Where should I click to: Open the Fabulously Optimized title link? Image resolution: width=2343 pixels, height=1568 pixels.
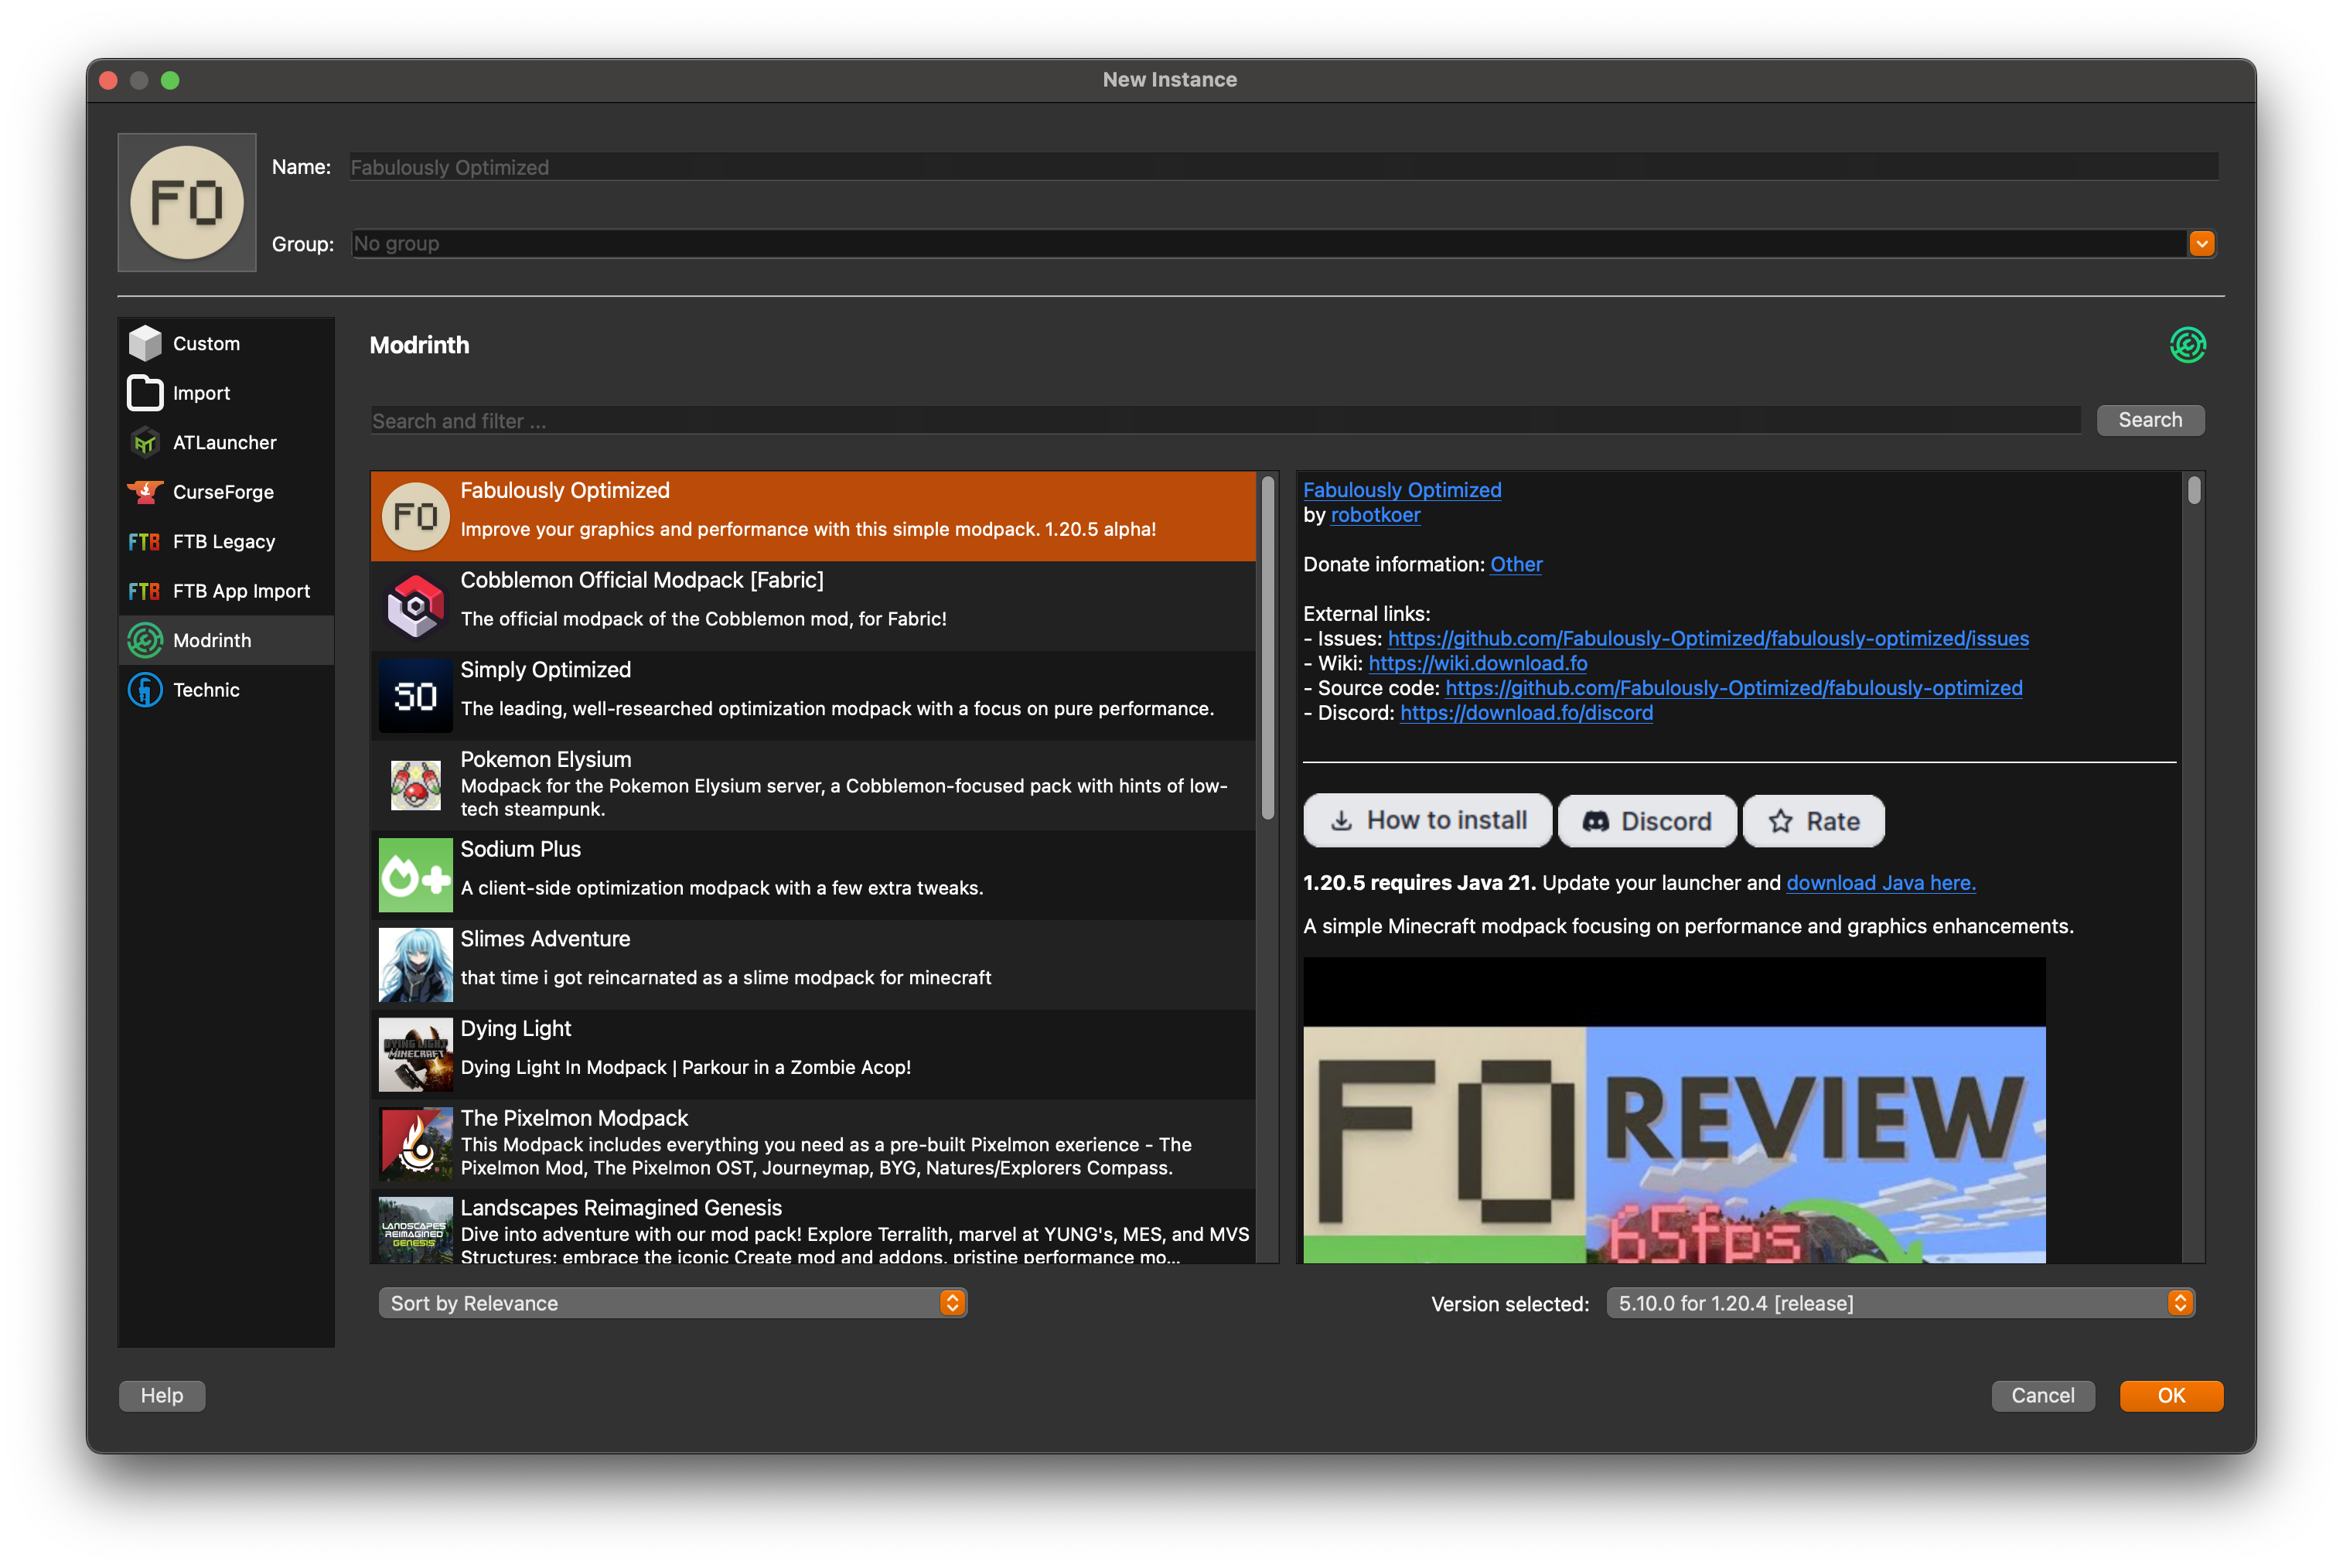(1402, 490)
